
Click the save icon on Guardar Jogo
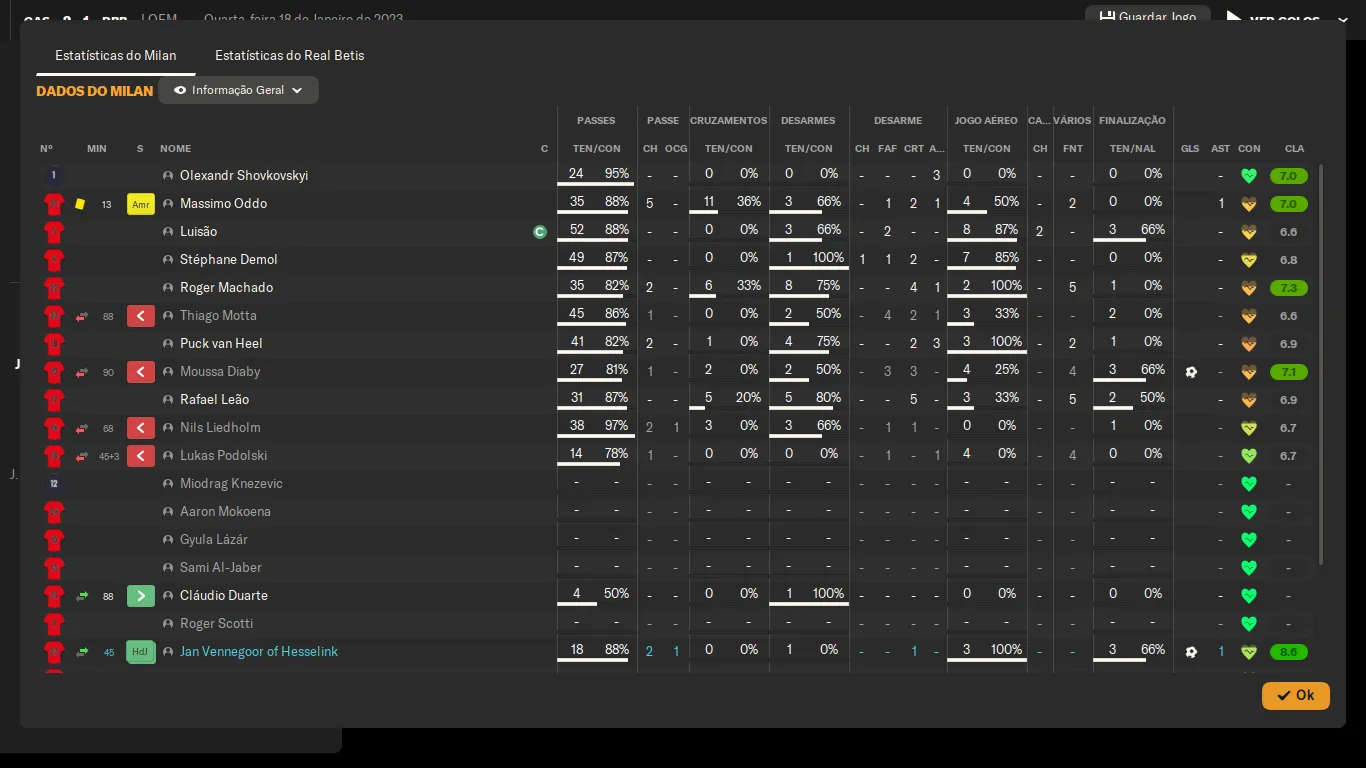pos(1107,17)
